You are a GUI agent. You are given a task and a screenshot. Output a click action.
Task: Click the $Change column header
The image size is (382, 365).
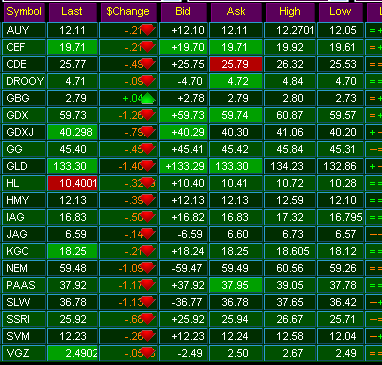coord(128,12)
